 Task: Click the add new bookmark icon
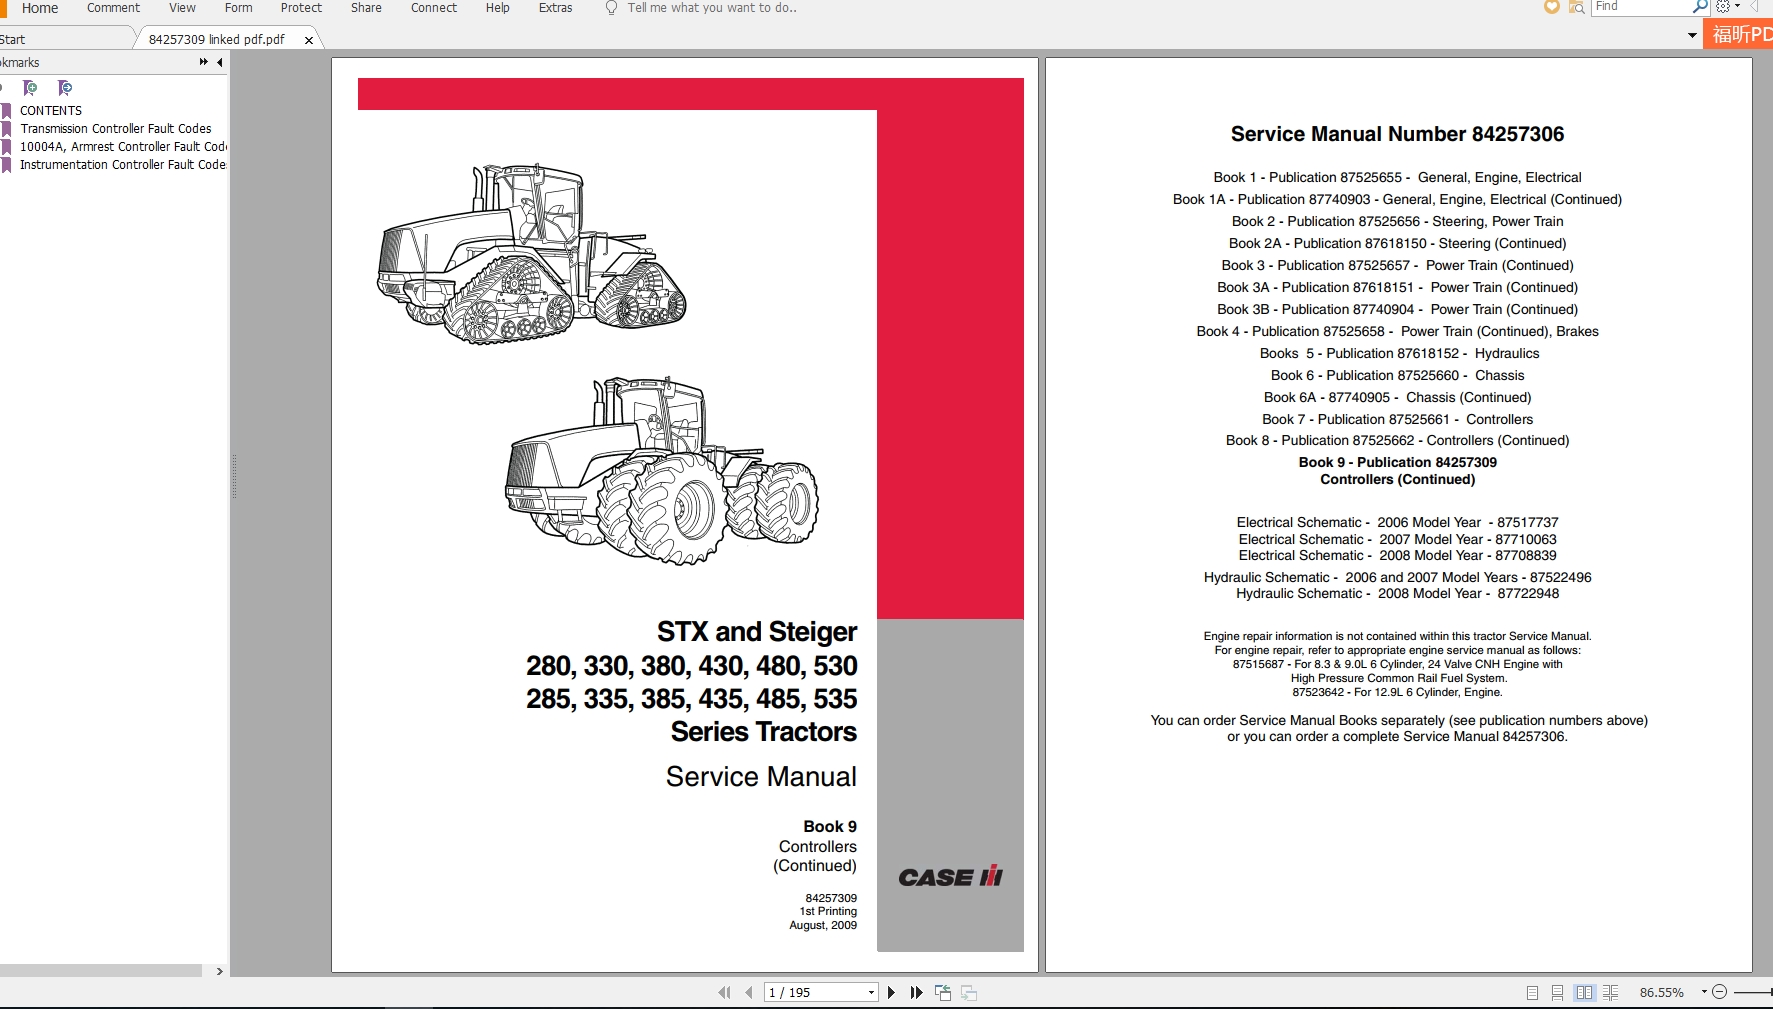click(30, 88)
